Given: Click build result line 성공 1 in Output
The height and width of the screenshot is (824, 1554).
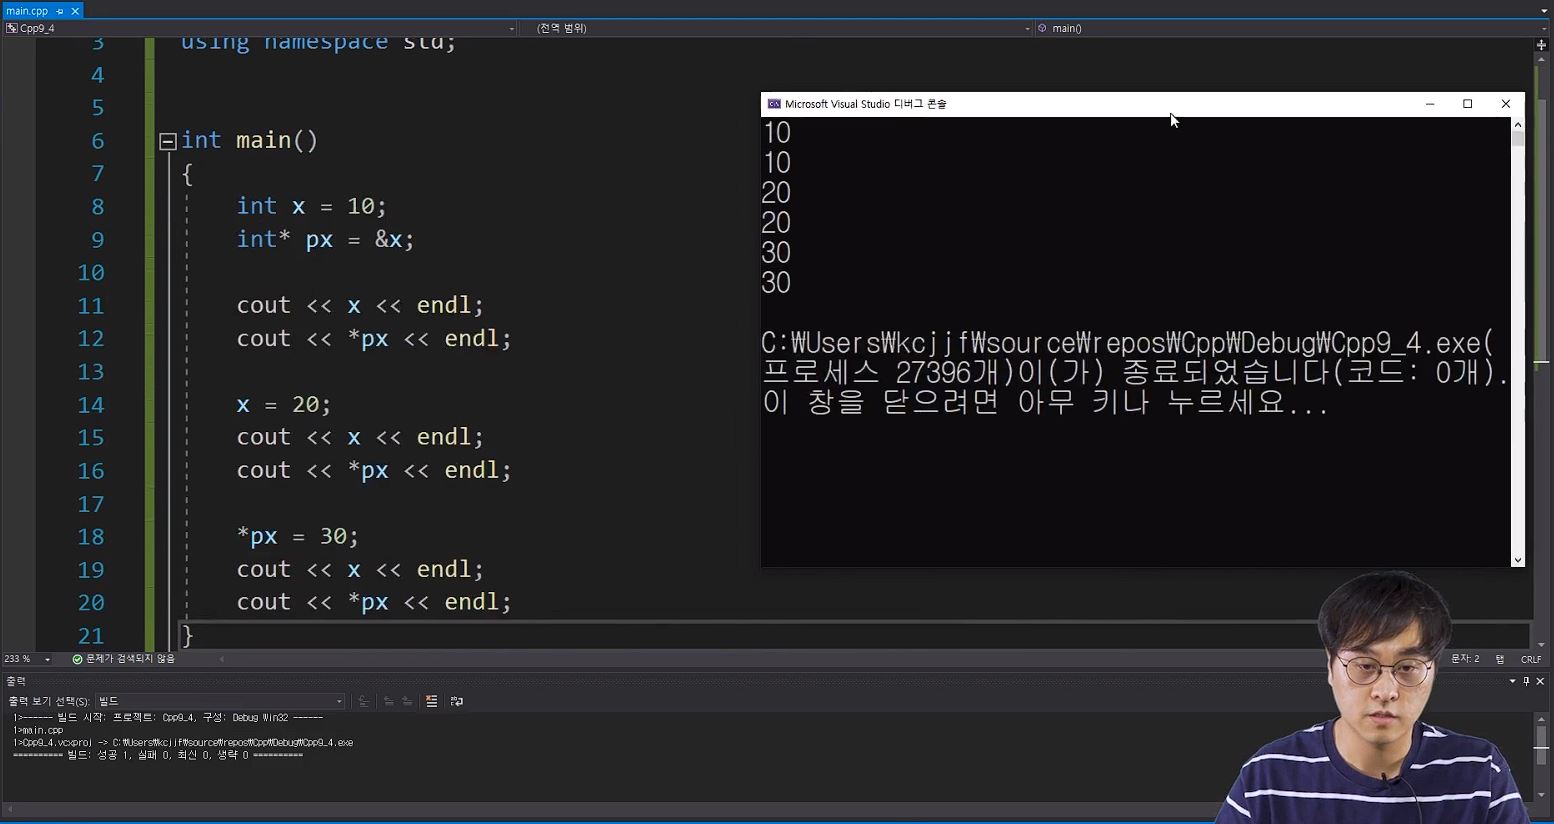Looking at the screenshot, I should point(158,755).
